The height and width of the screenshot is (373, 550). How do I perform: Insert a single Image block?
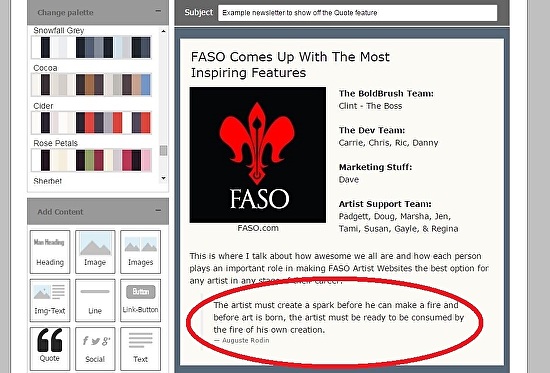pyautogui.click(x=95, y=252)
